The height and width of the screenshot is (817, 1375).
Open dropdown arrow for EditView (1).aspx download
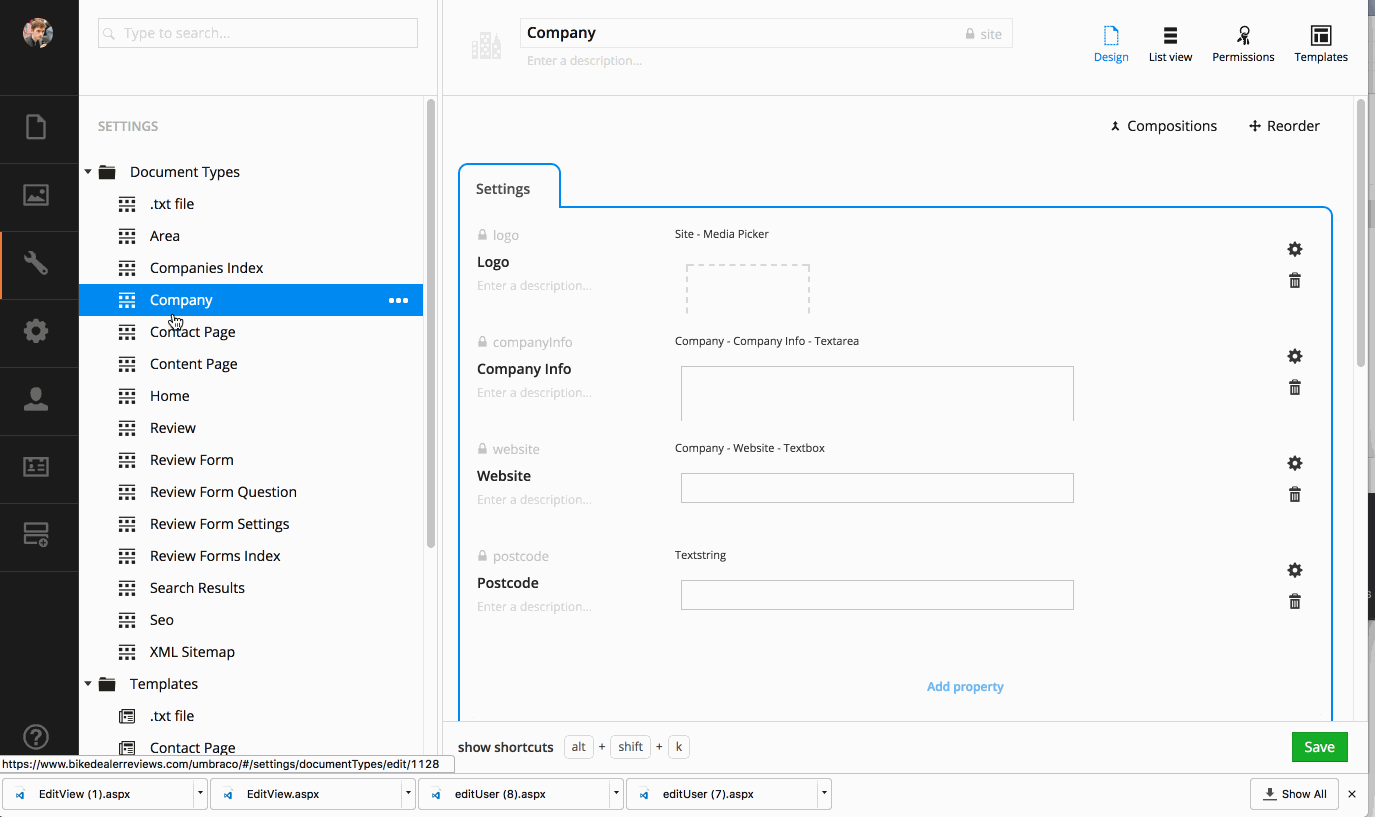click(200, 794)
